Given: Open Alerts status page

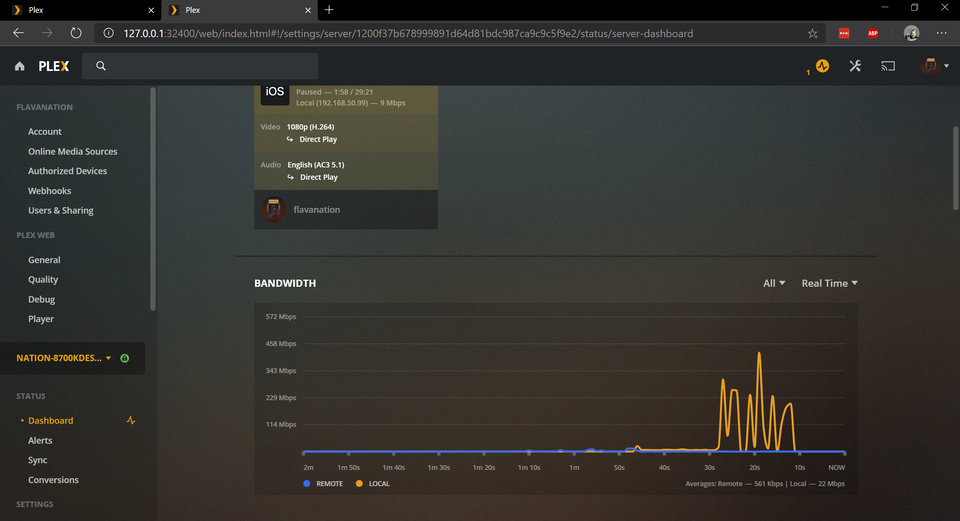Looking at the screenshot, I should [x=40, y=440].
